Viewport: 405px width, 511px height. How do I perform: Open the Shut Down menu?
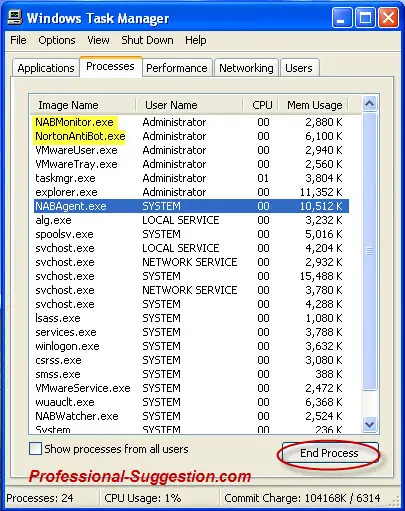(147, 40)
